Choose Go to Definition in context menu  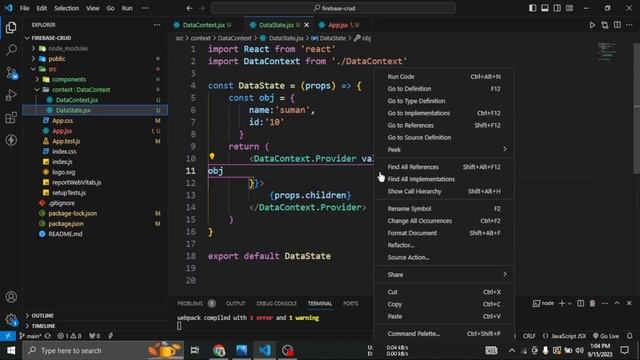pos(444,89)
